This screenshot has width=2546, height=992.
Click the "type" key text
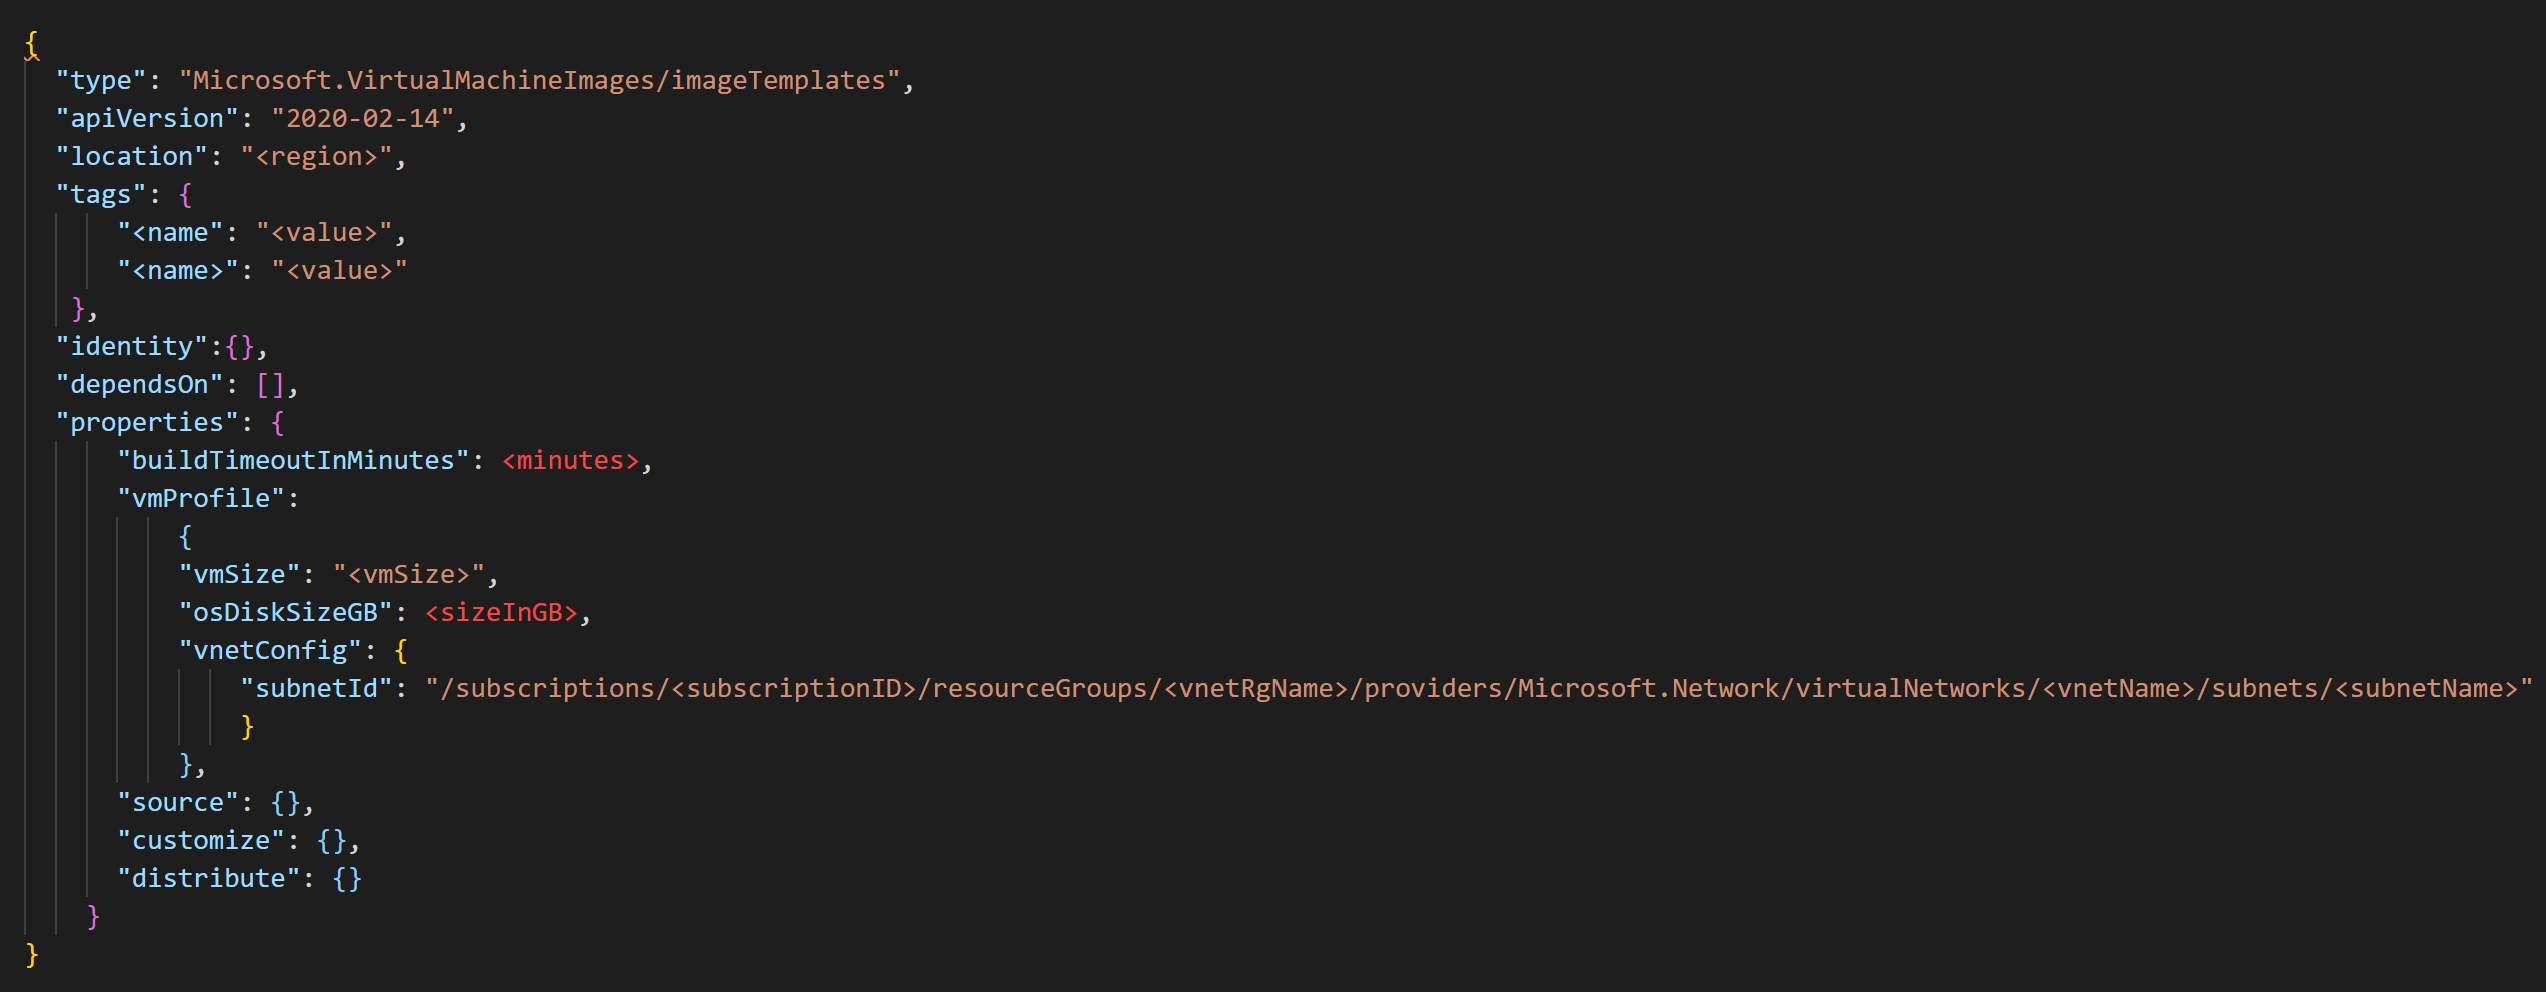pos(101,80)
